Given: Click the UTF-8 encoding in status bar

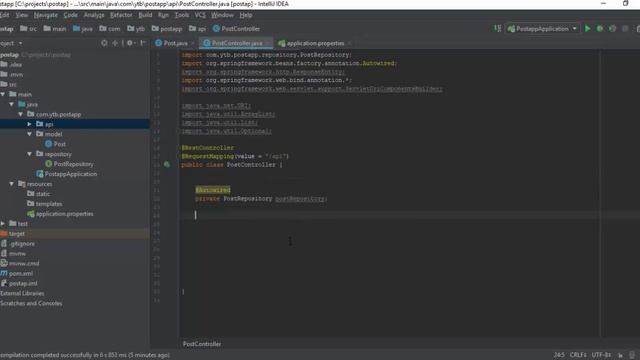Looking at the screenshot, I should coord(602,355).
